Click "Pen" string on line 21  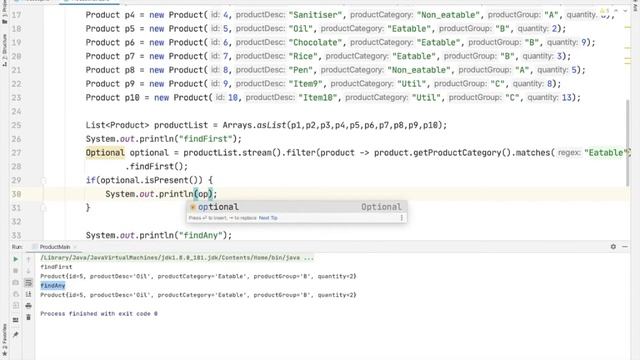click(300, 70)
